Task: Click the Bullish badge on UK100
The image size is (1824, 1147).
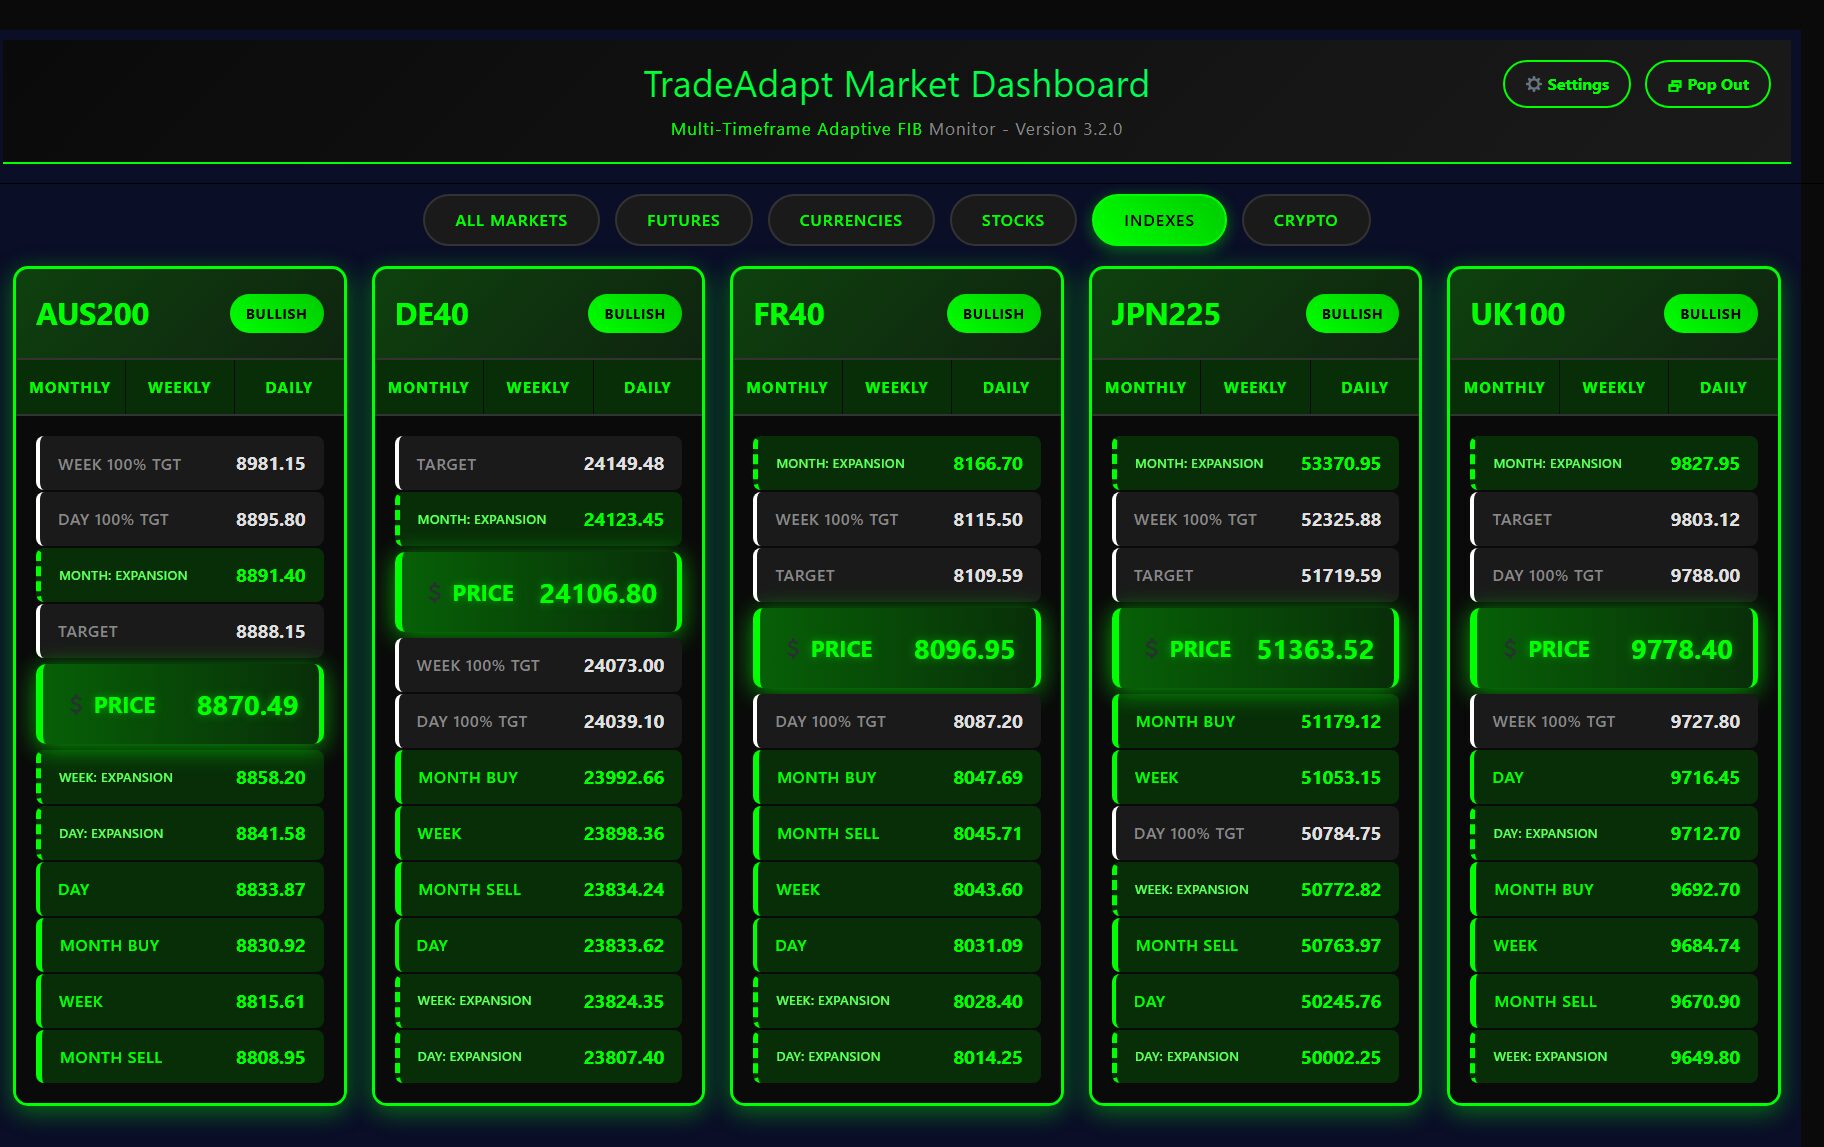Action: [1710, 314]
